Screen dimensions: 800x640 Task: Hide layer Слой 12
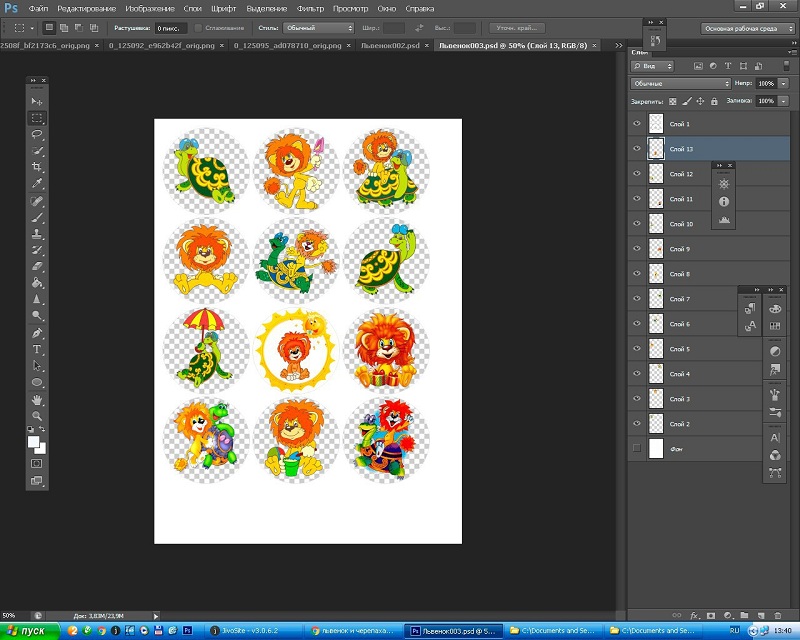tap(637, 174)
